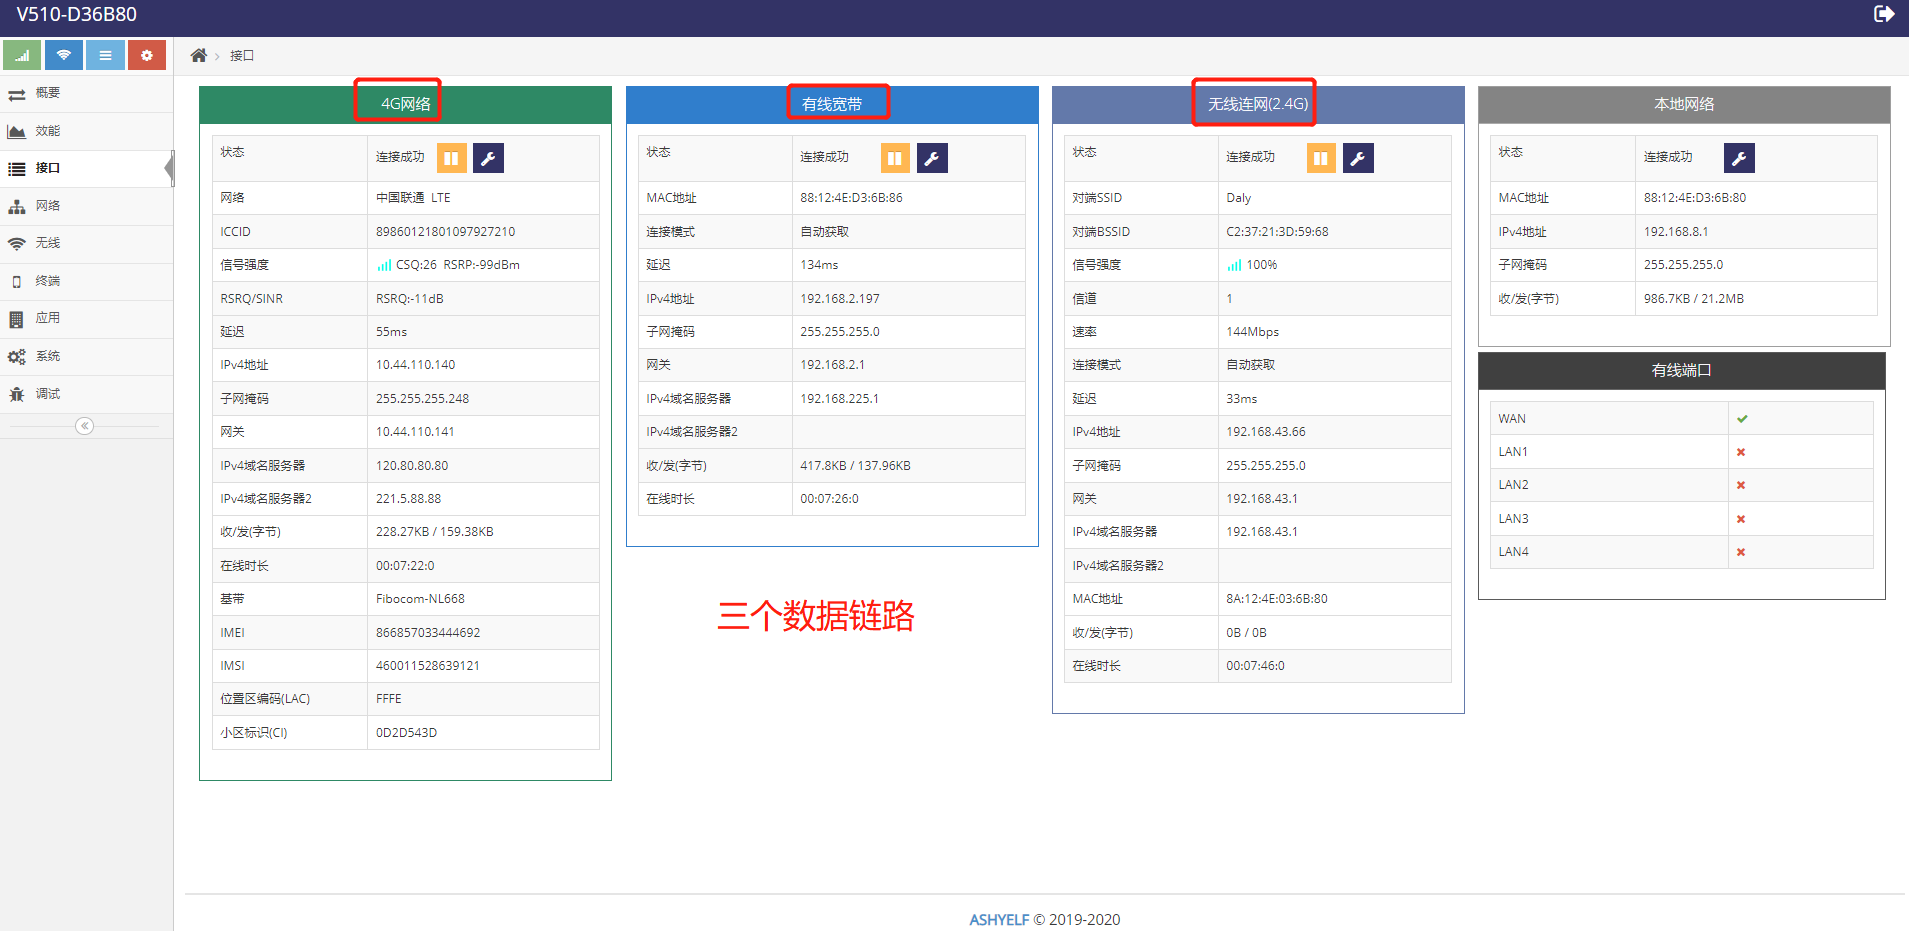Screen dimensions: 1909x931
Task: Click the red settings gear shortcut icon
Action: (147, 55)
